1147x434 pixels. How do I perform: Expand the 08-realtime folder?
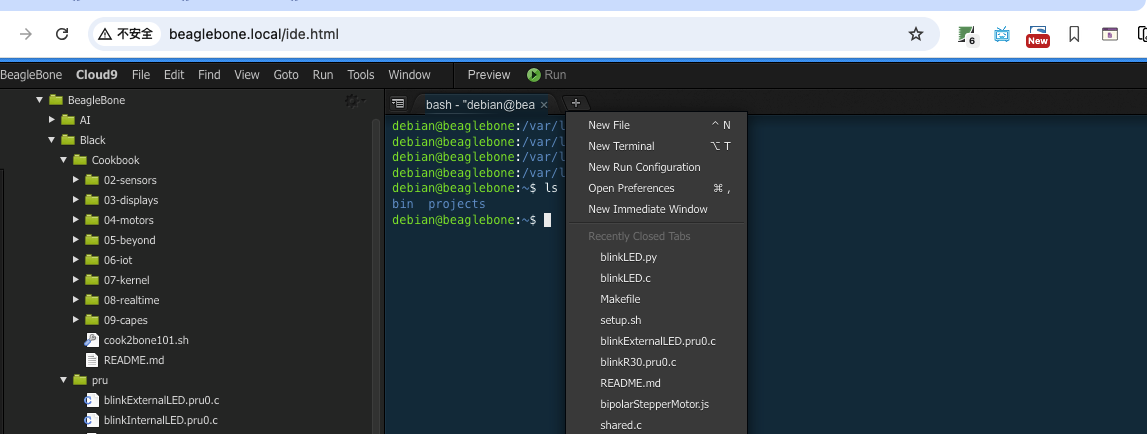click(76, 299)
